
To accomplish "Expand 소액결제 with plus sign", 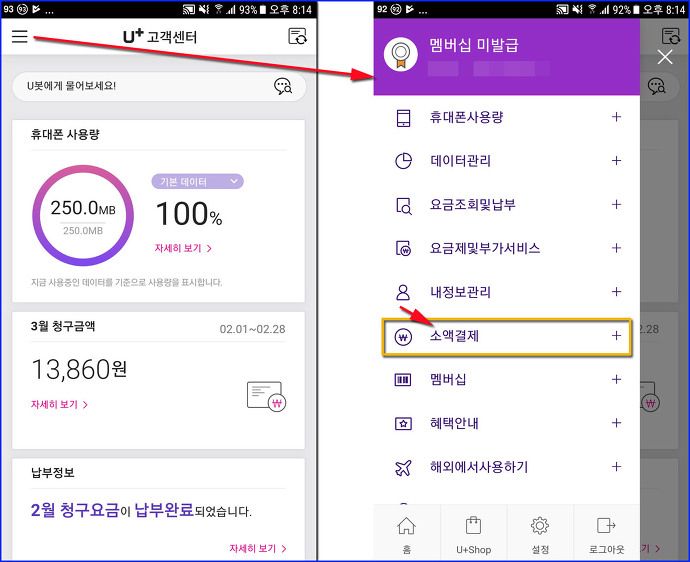I will click(x=616, y=336).
